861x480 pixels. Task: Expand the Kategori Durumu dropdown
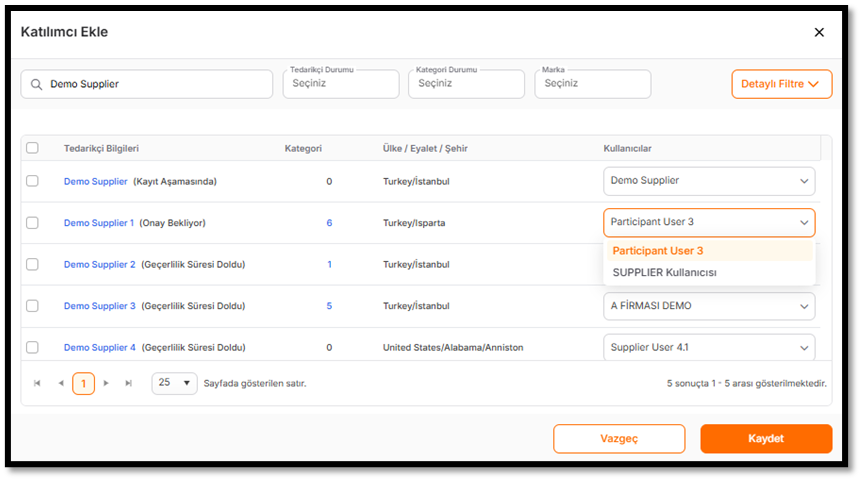click(465, 84)
